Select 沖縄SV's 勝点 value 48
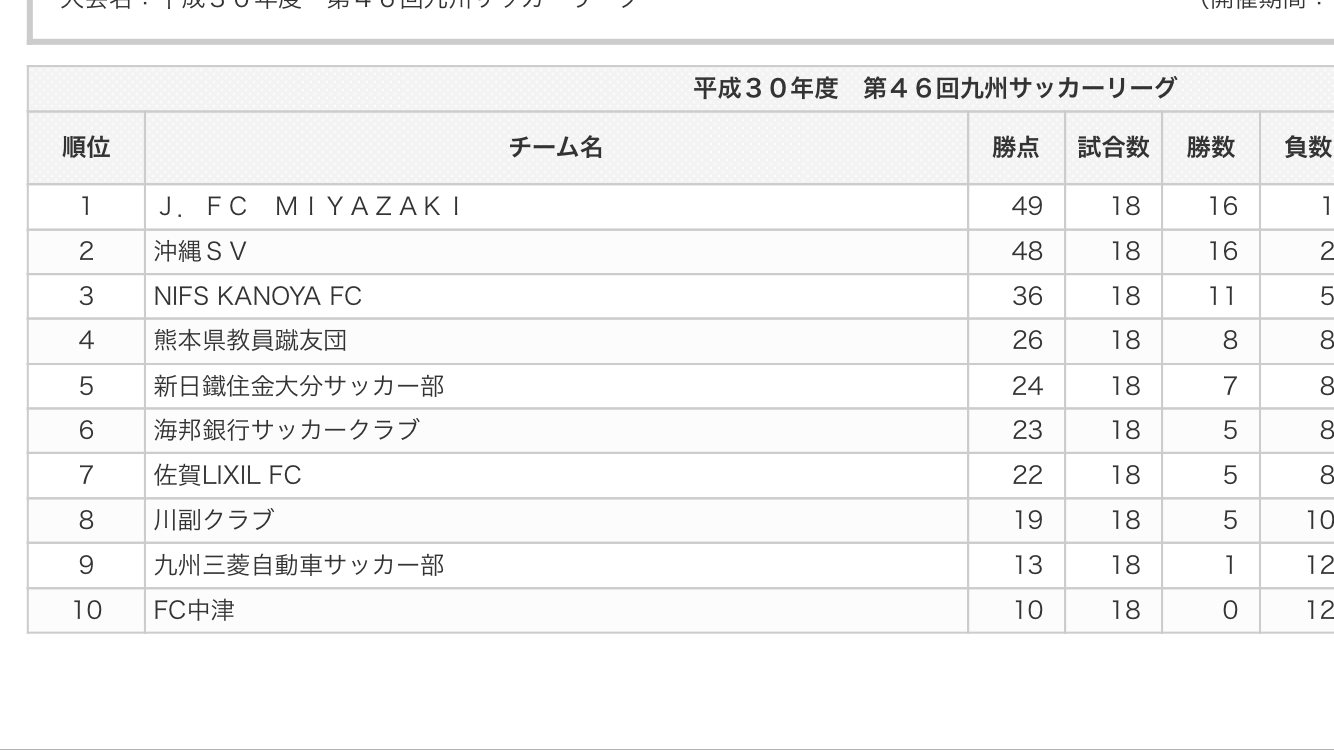1334x750 pixels. click(x=1027, y=251)
